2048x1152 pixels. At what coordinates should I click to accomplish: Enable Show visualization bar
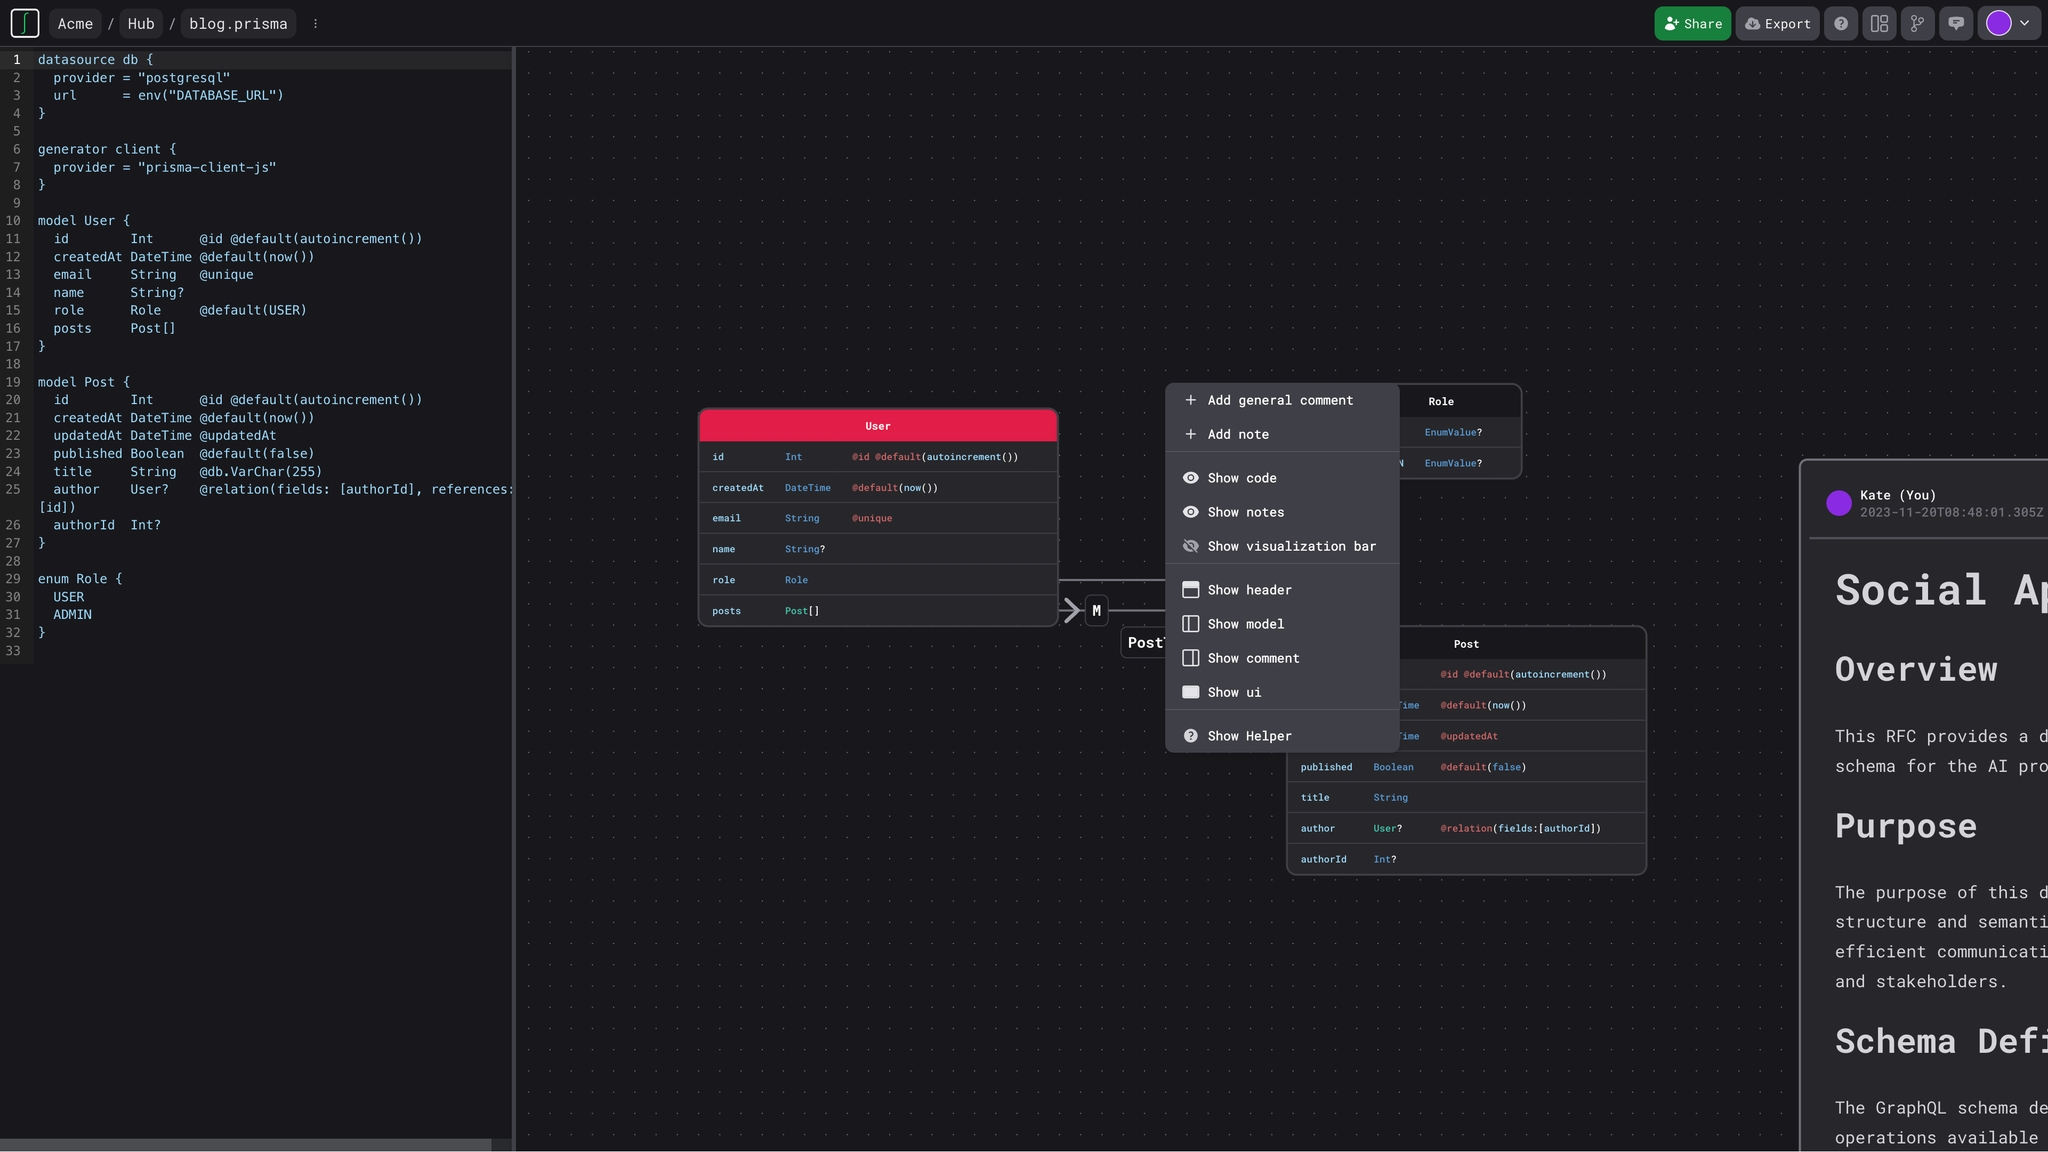coord(1292,546)
